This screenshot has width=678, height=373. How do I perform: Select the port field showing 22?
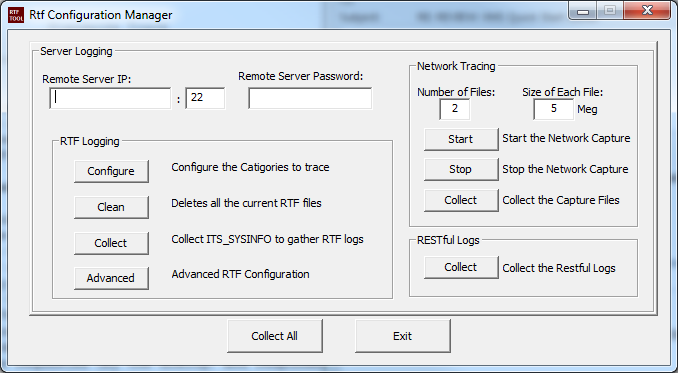tap(205, 98)
